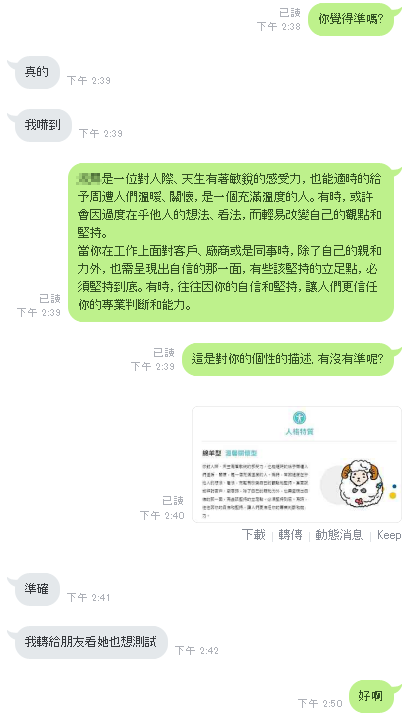Click the 下載 download link
The image size is (408, 721).
coord(254,535)
